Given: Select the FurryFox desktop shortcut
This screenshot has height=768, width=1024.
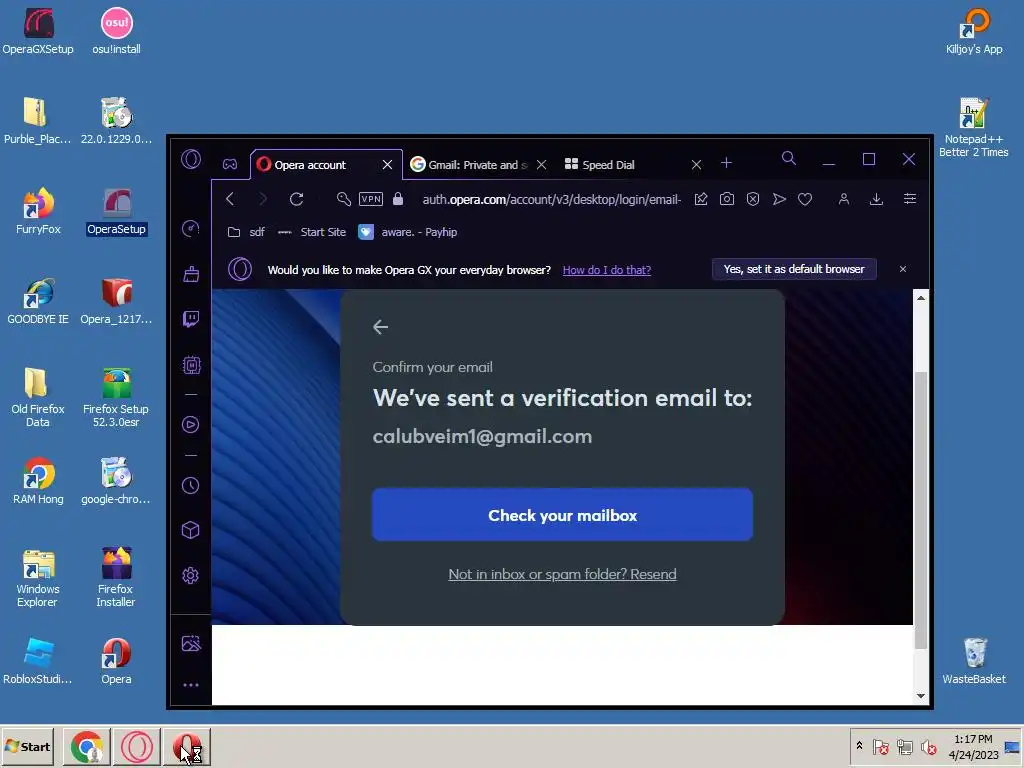Looking at the screenshot, I should [39, 211].
